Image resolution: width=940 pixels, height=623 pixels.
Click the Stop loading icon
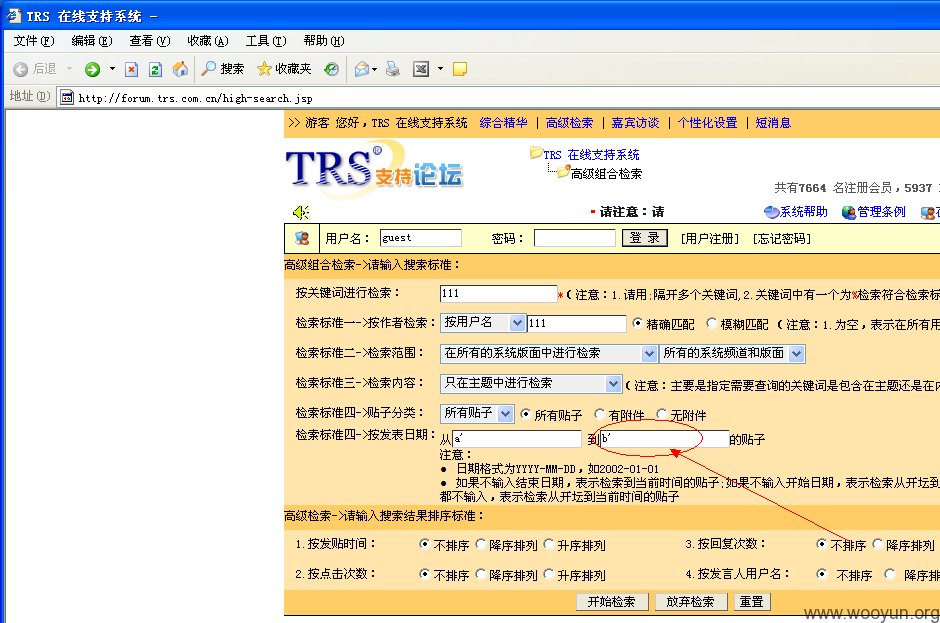click(131, 70)
